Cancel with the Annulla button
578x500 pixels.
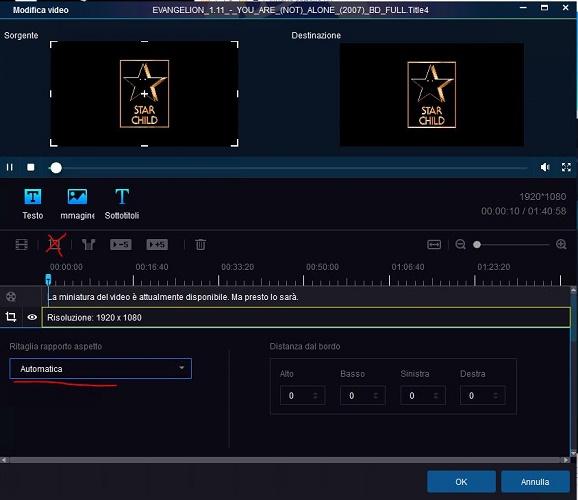click(x=535, y=482)
